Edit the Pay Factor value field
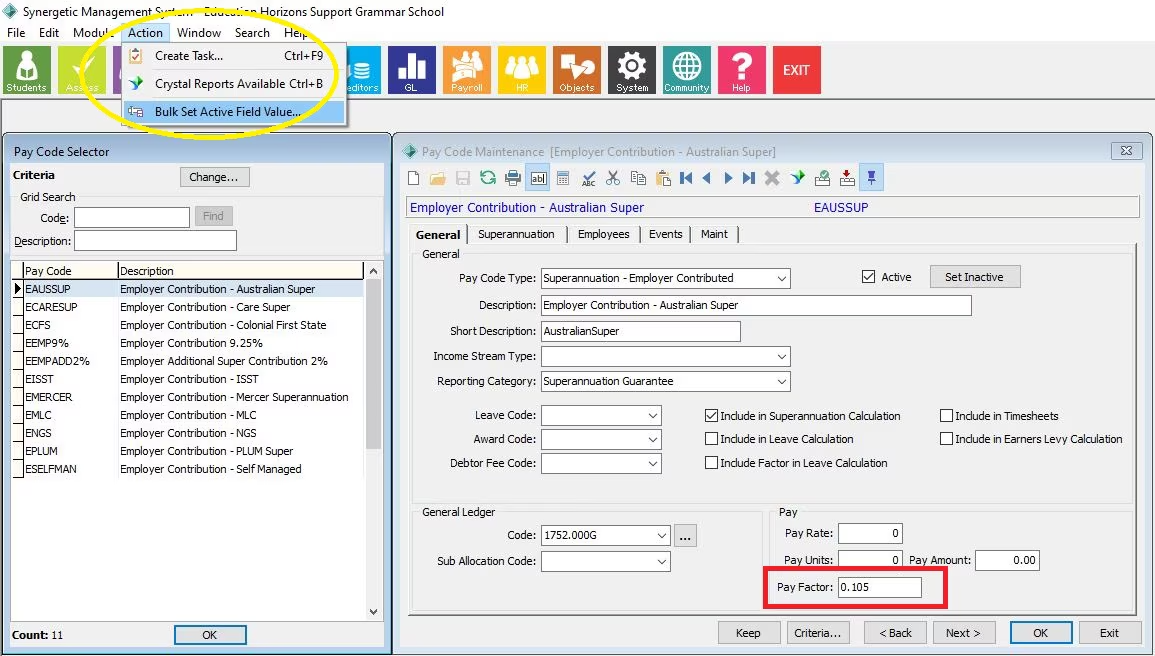This screenshot has width=1155, height=656. pyautogui.click(x=880, y=587)
